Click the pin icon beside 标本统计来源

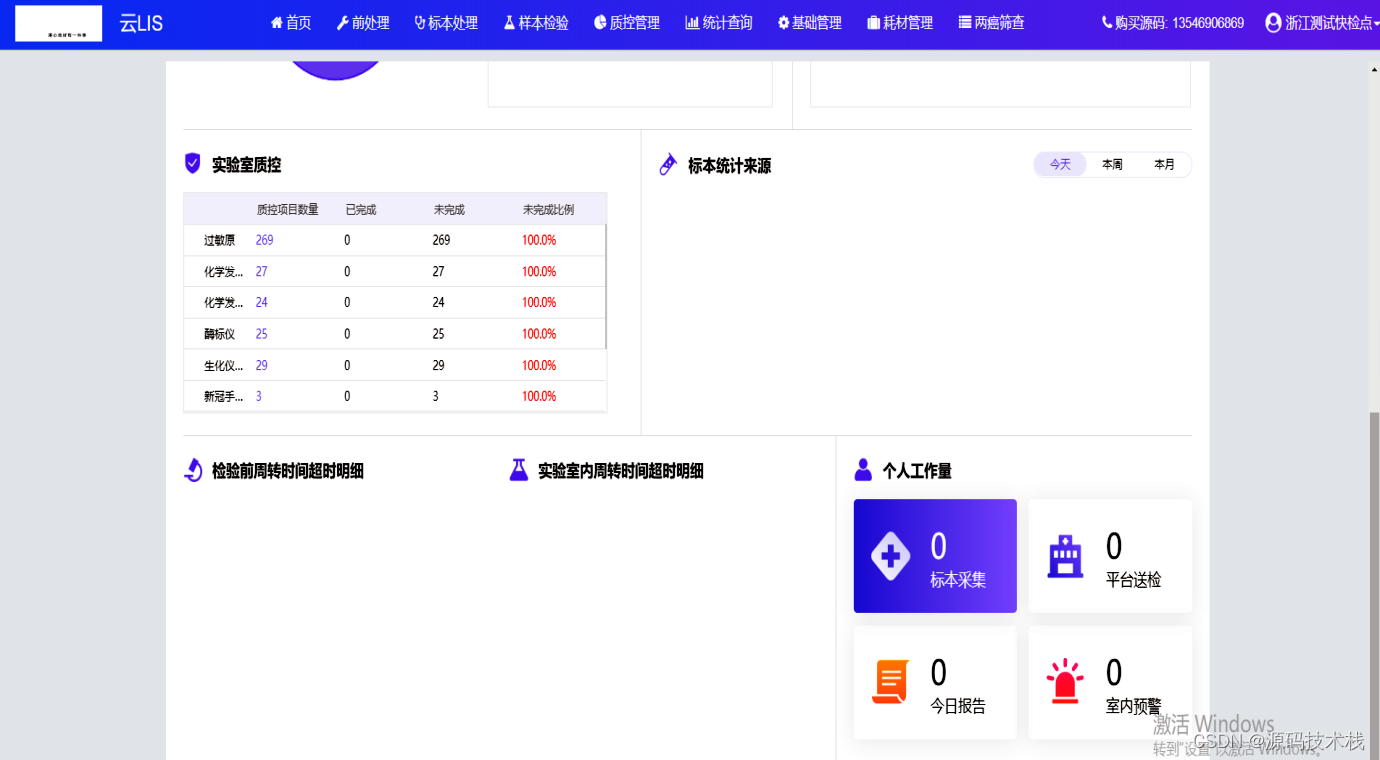click(x=668, y=164)
